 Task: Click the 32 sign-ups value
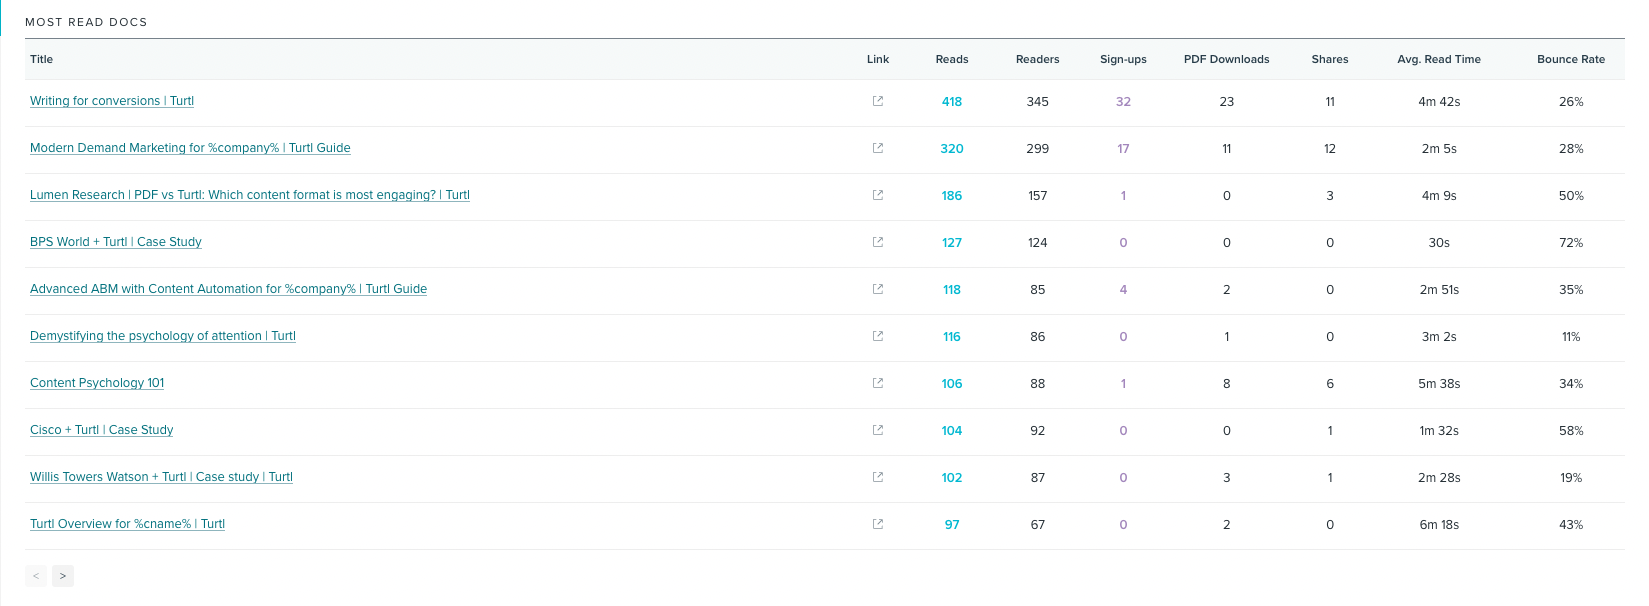(x=1123, y=102)
